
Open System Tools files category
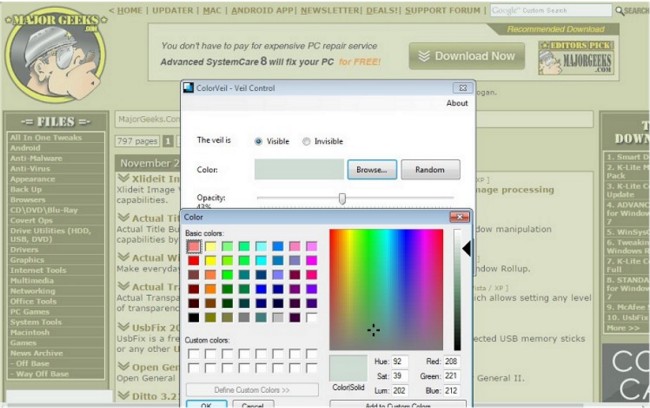click(x=36, y=322)
